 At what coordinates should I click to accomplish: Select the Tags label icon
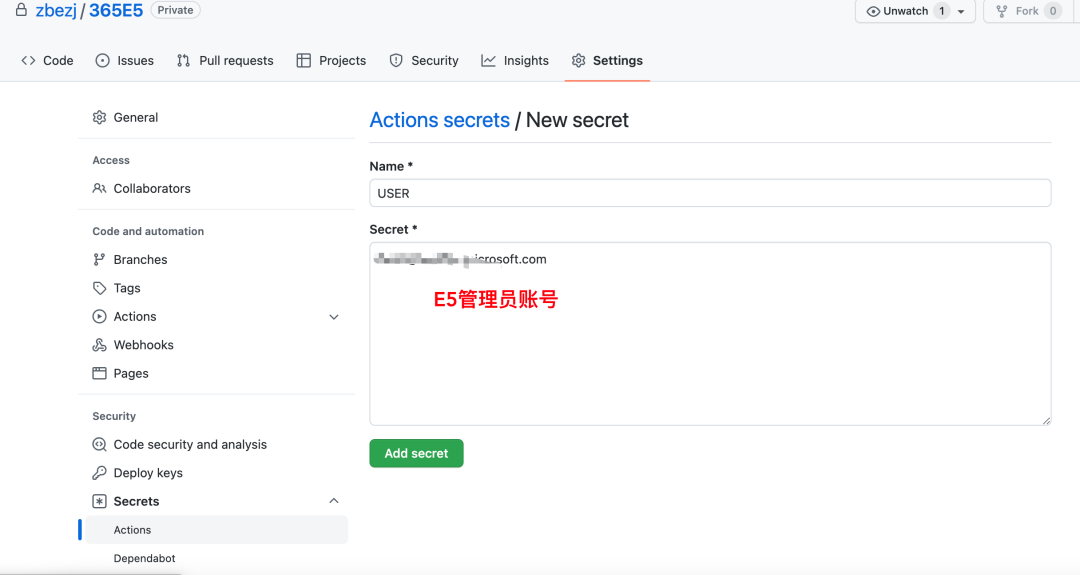point(99,288)
